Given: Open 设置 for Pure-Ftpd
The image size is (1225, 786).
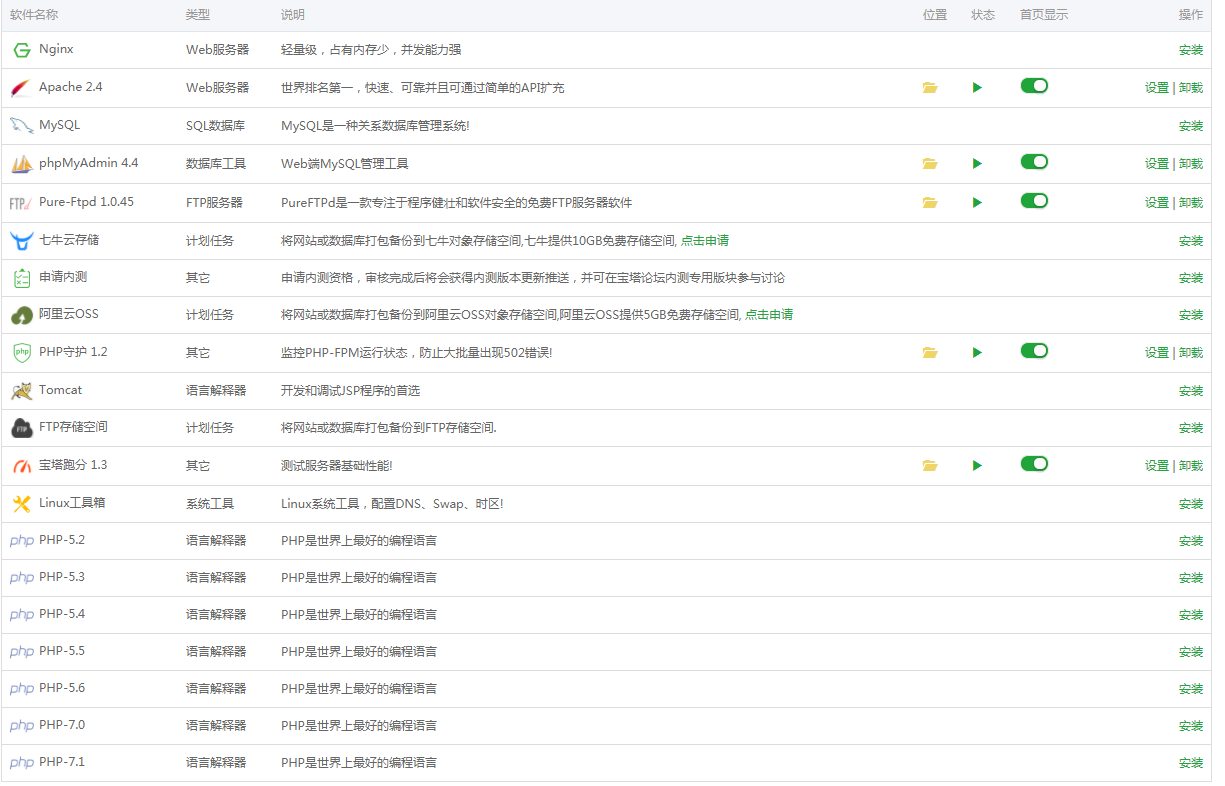Looking at the screenshot, I should pyautogui.click(x=1157, y=203).
